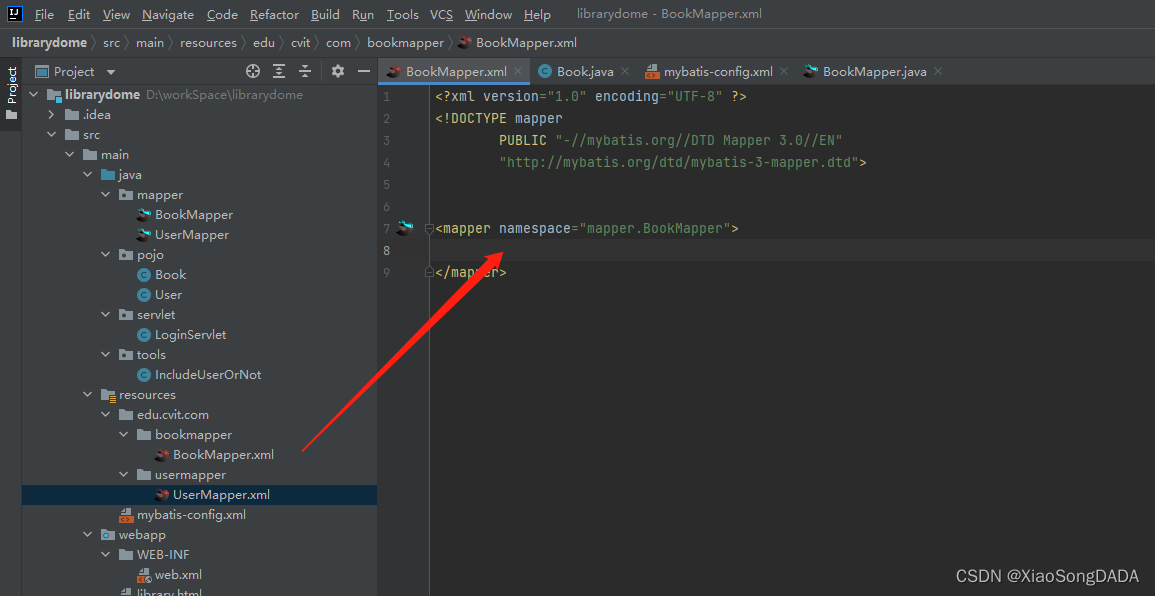Viewport: 1155px width, 596px height.
Task: Open the Edit menu
Action: click(79, 15)
